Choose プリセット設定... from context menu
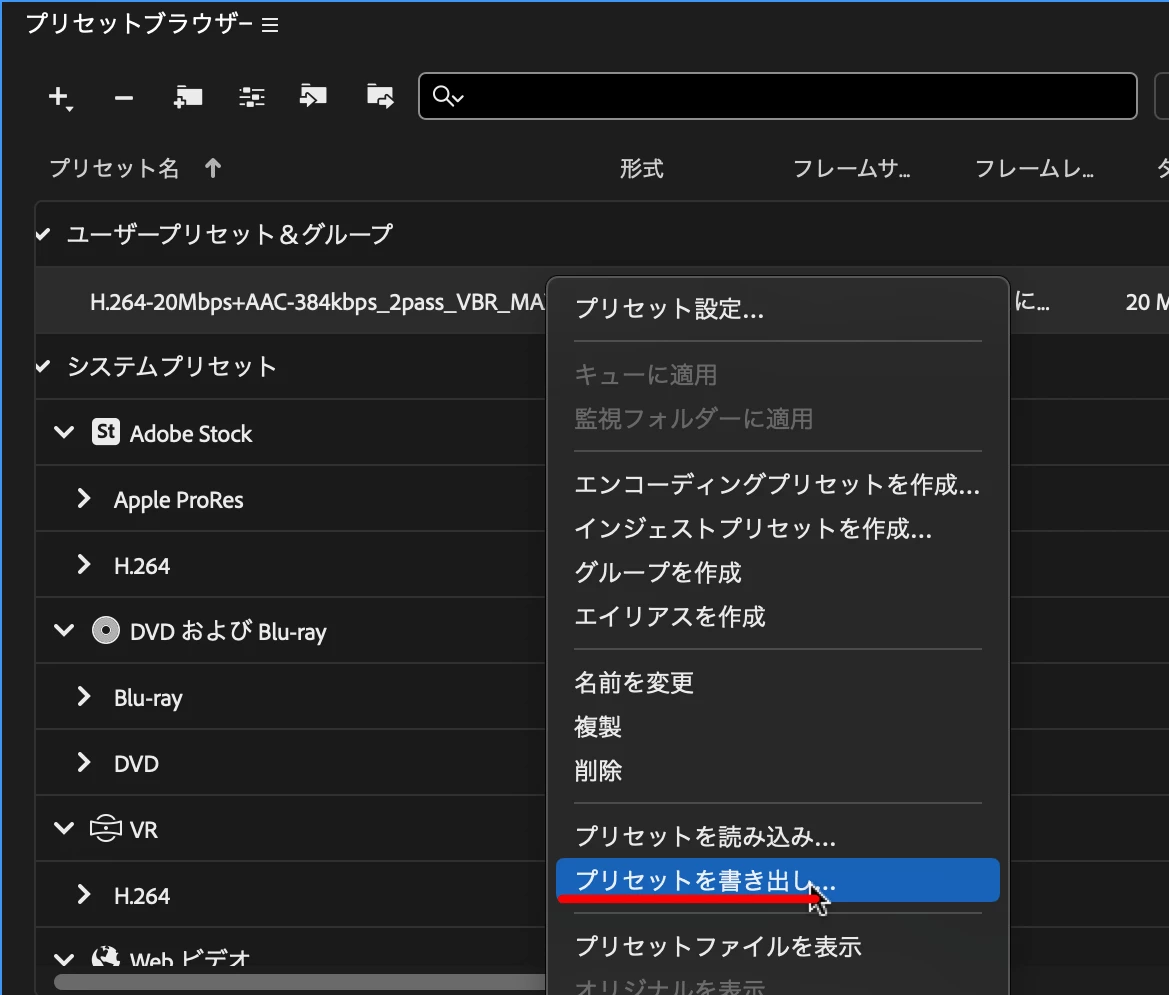 (x=778, y=309)
